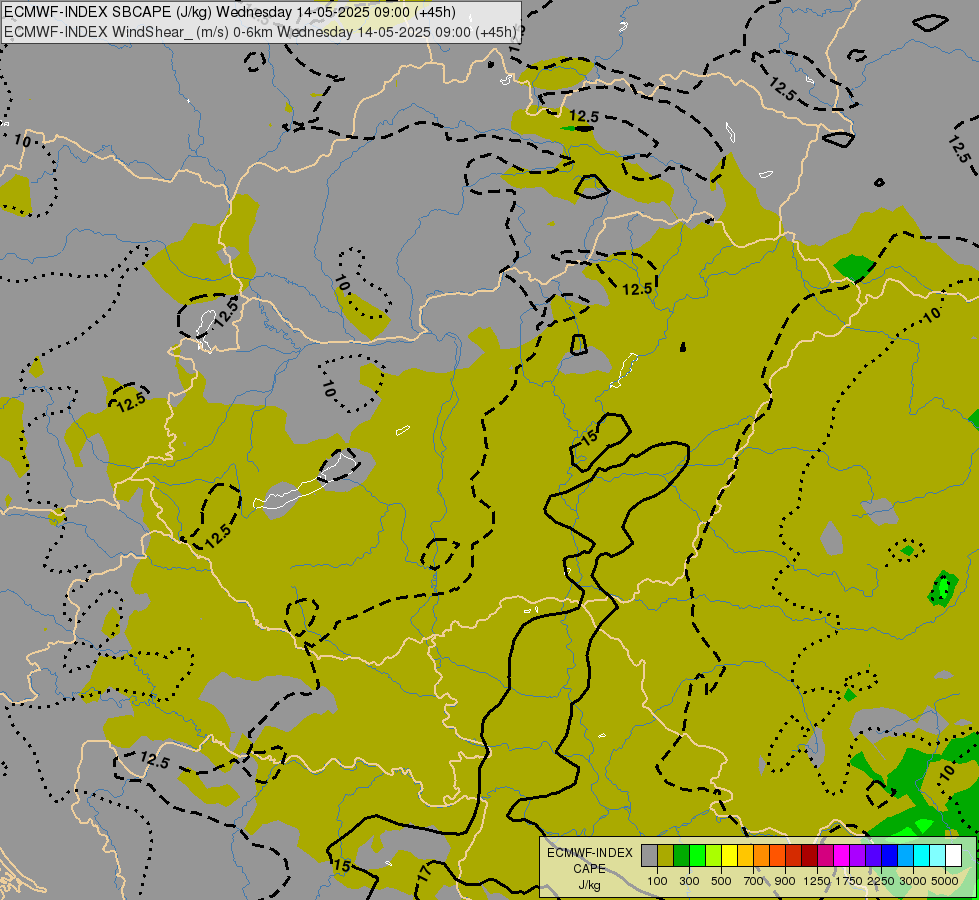Image resolution: width=979 pixels, height=900 pixels.
Task: Pick the white legend swatch after 5000
Action: (954, 856)
